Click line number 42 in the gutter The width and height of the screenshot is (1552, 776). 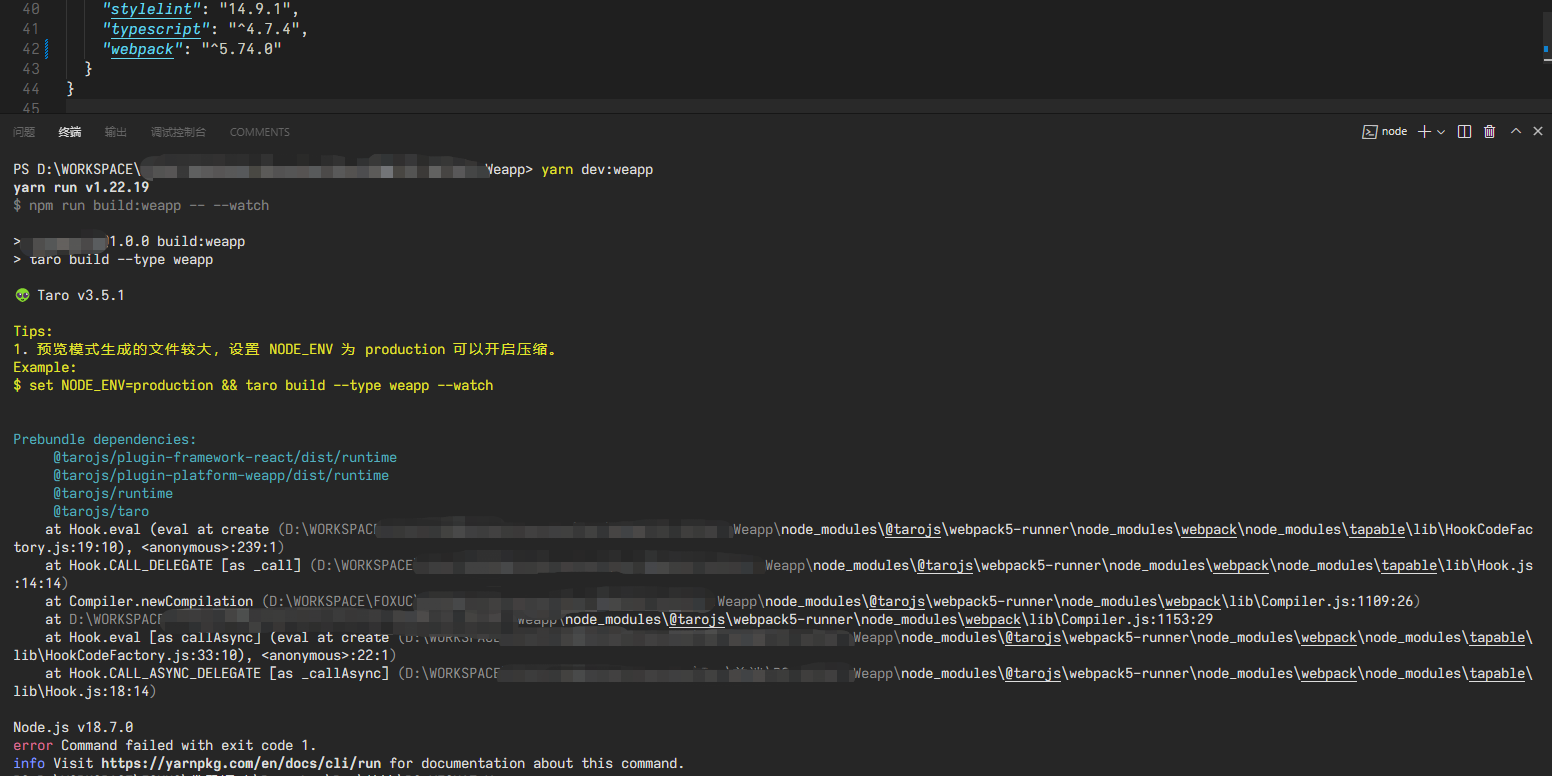[x=30, y=48]
